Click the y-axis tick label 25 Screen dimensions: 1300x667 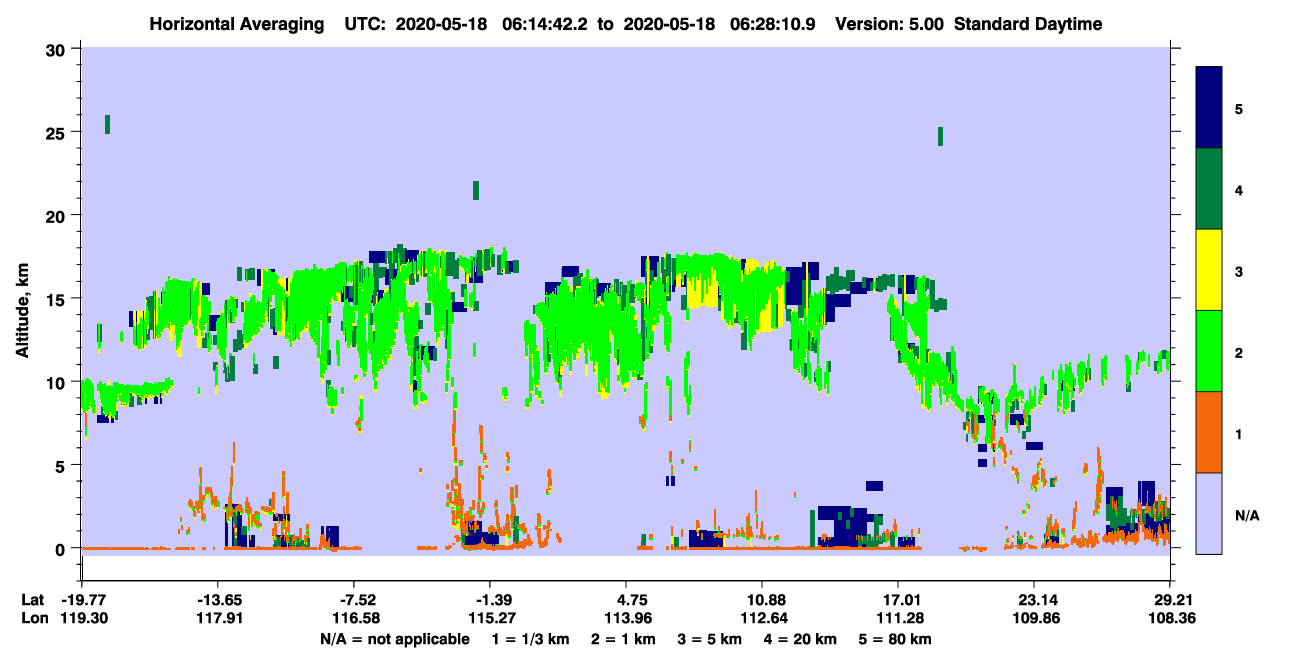point(57,132)
